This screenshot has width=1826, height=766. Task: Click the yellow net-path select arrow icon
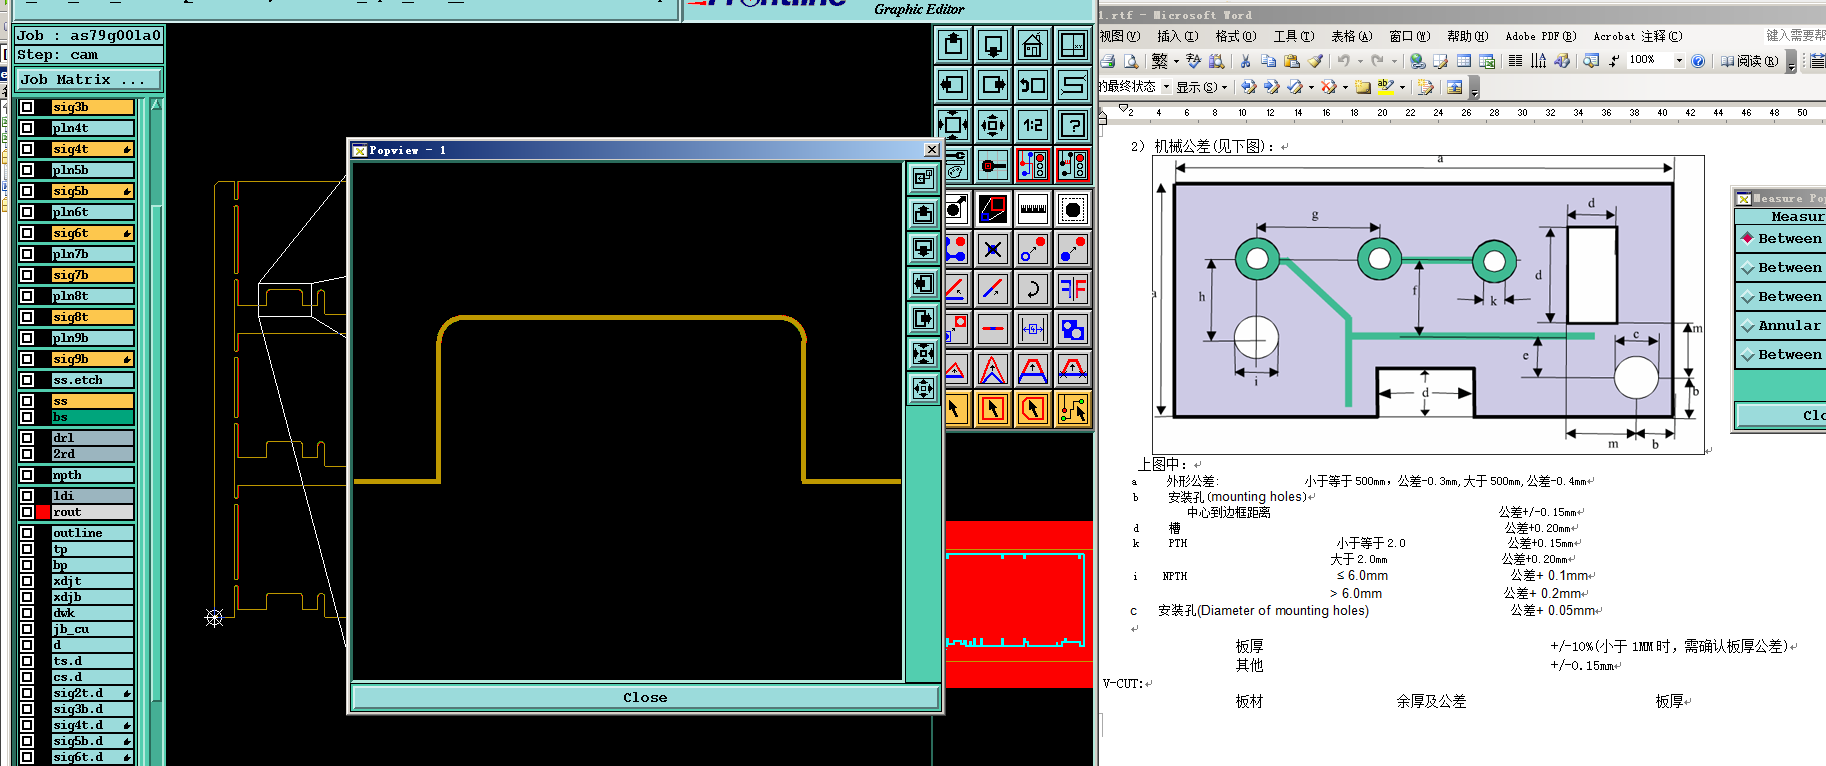pos(1073,409)
